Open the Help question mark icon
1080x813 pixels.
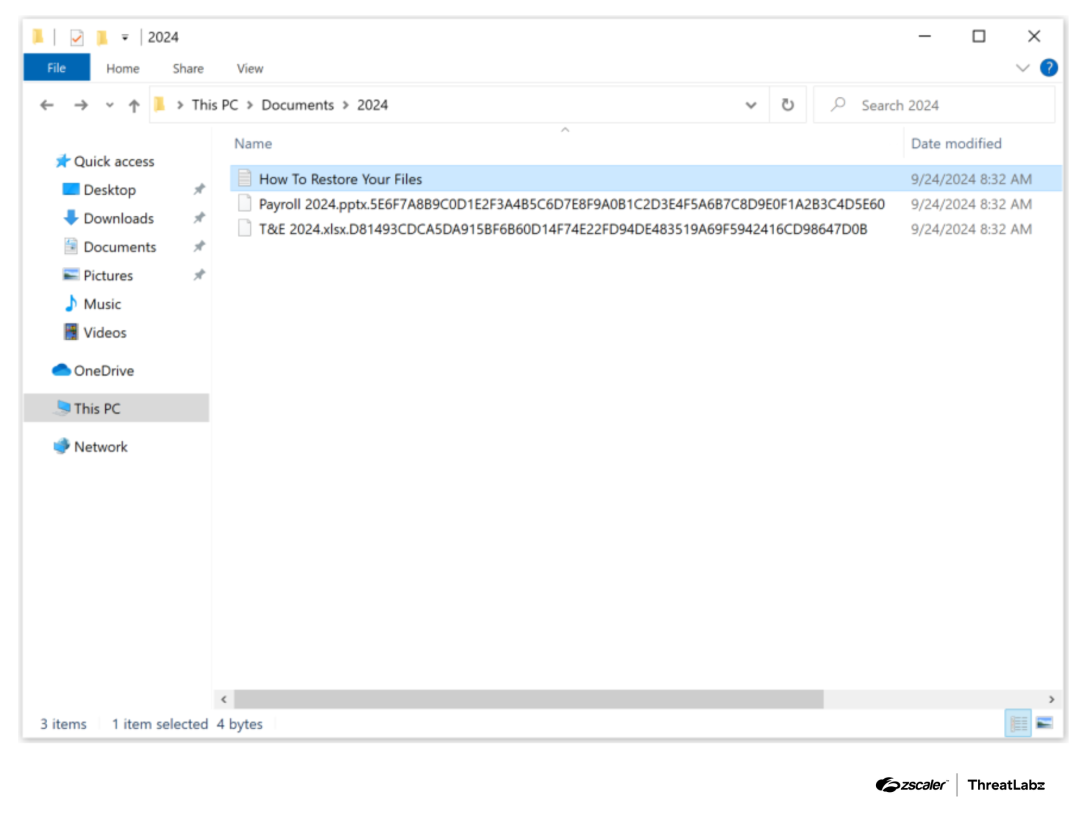pos(1048,68)
